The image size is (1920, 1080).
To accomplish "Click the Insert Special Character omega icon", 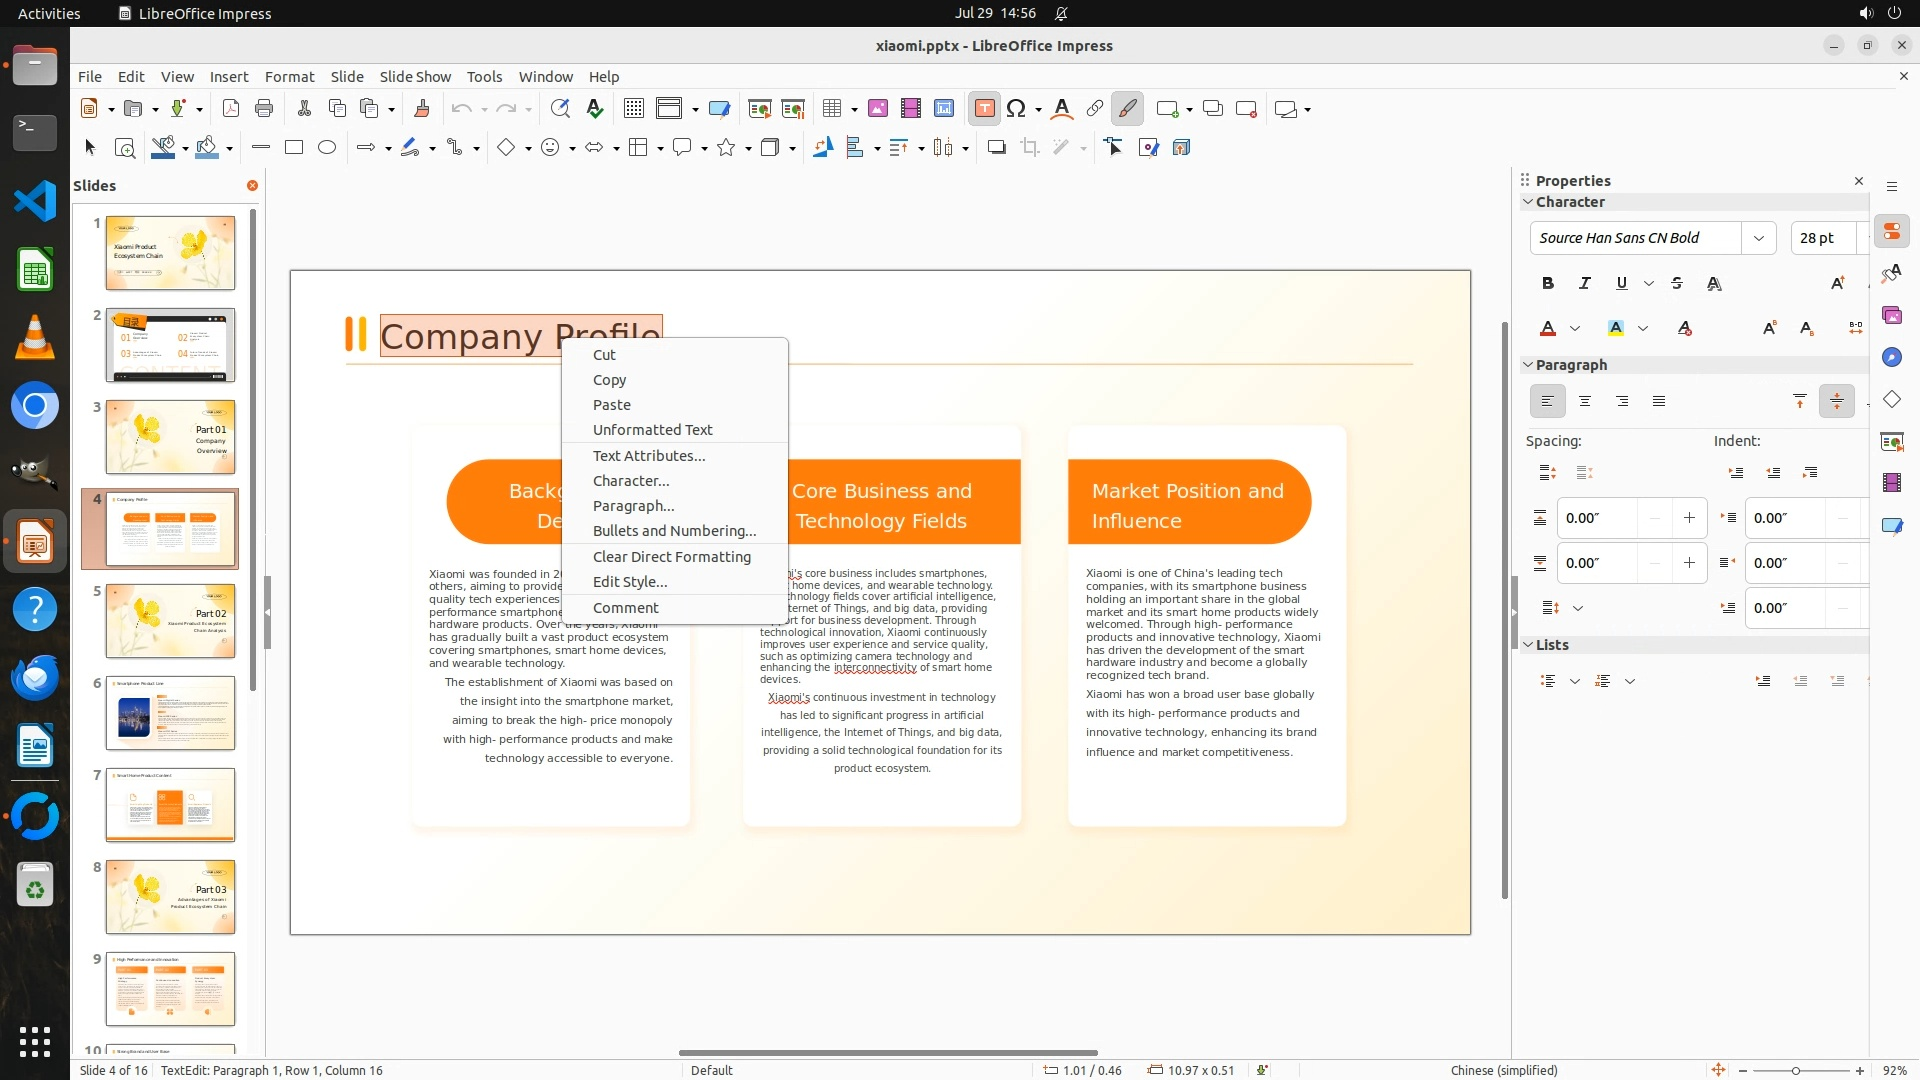I will [x=1016, y=109].
